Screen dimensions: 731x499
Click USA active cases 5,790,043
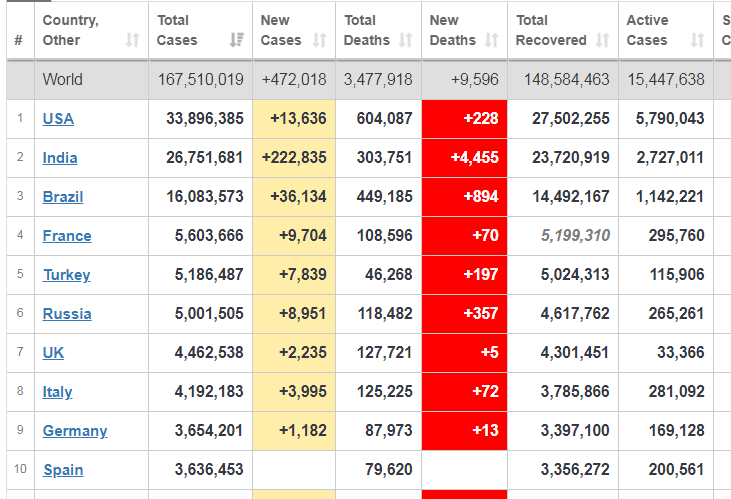[670, 118]
